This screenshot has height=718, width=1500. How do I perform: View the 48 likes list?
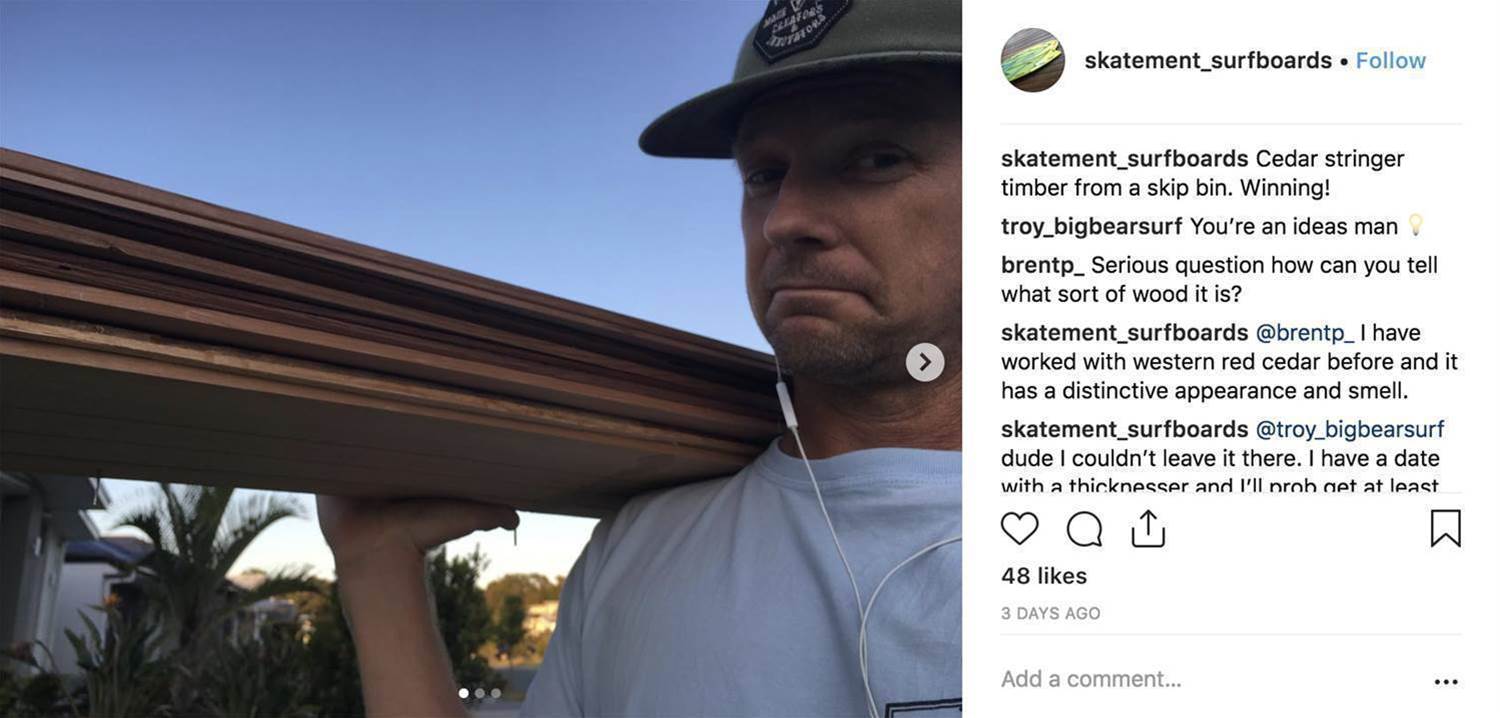point(1044,576)
